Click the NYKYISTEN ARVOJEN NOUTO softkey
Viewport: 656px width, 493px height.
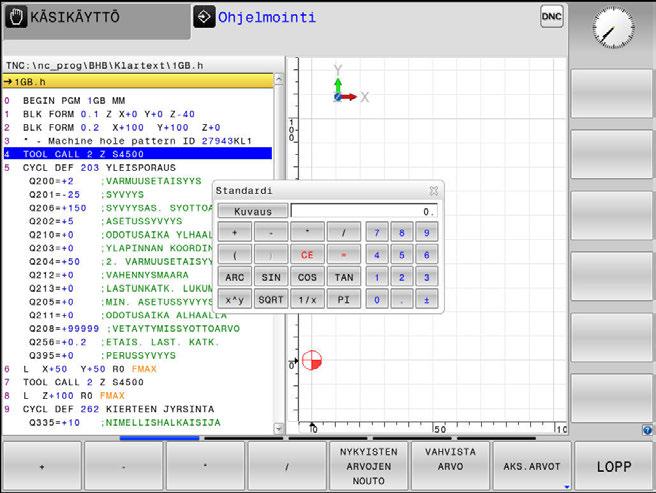point(369,466)
